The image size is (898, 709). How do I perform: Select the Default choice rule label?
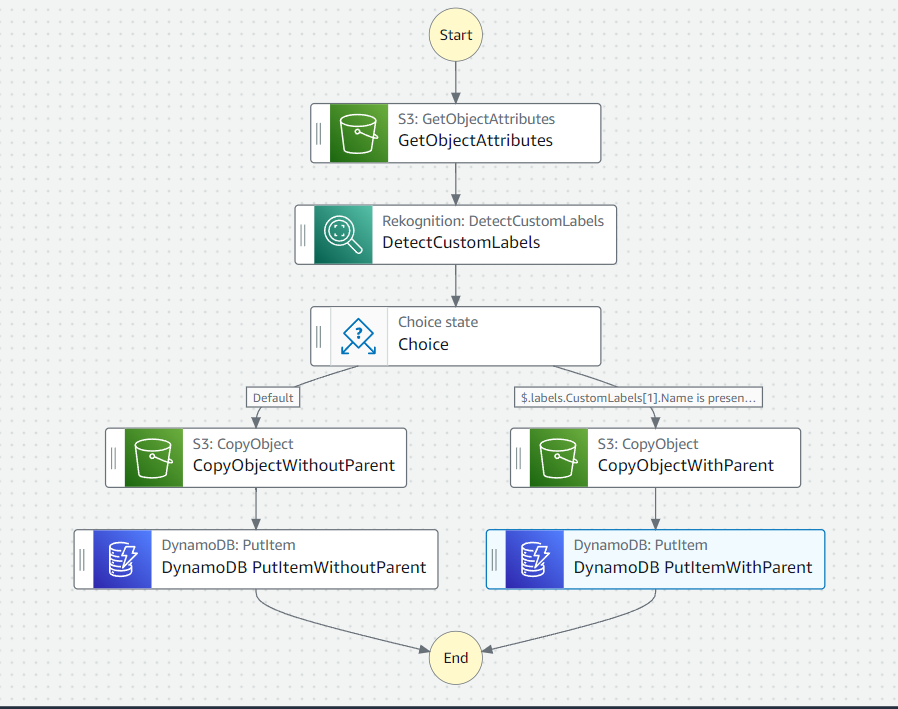[x=273, y=397]
